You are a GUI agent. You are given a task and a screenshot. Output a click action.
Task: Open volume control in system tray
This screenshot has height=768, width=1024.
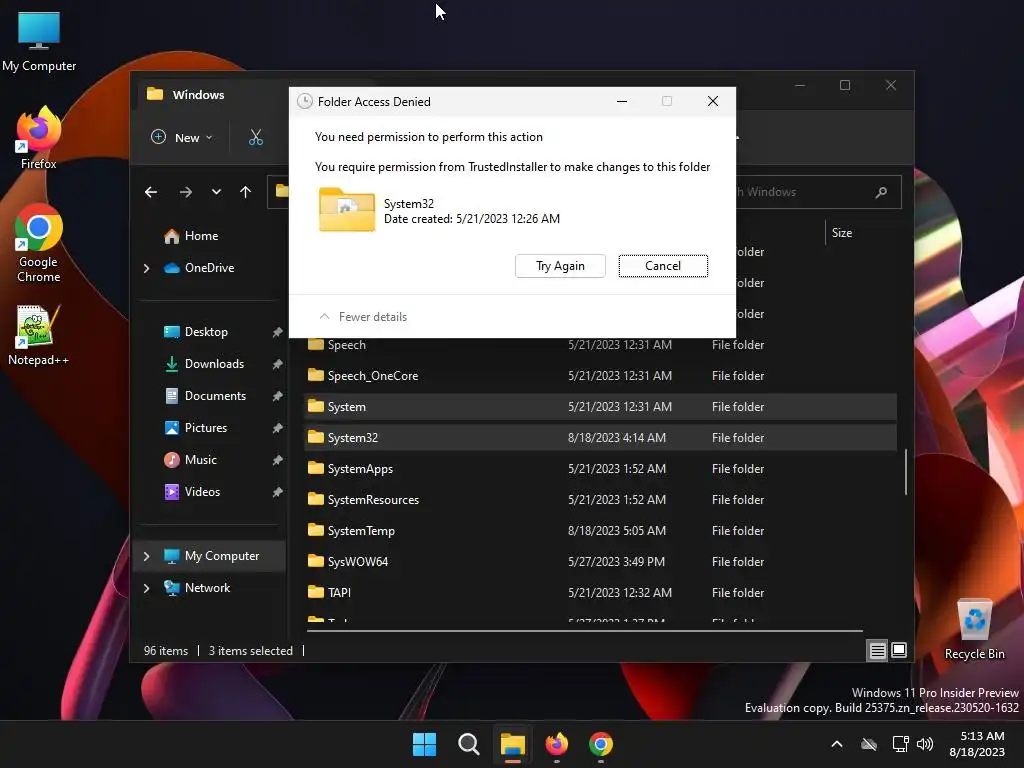[925, 744]
